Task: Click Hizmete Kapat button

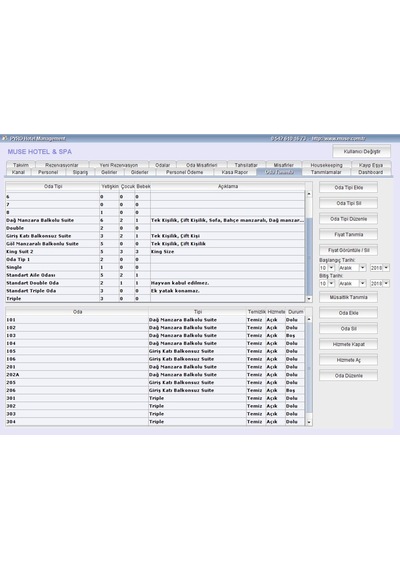Action: pos(348,344)
